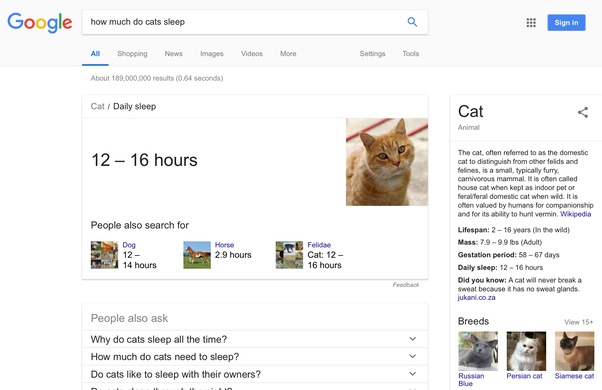The width and height of the screenshot is (602, 390).
Task: Switch to the News tab
Action: [x=174, y=54]
